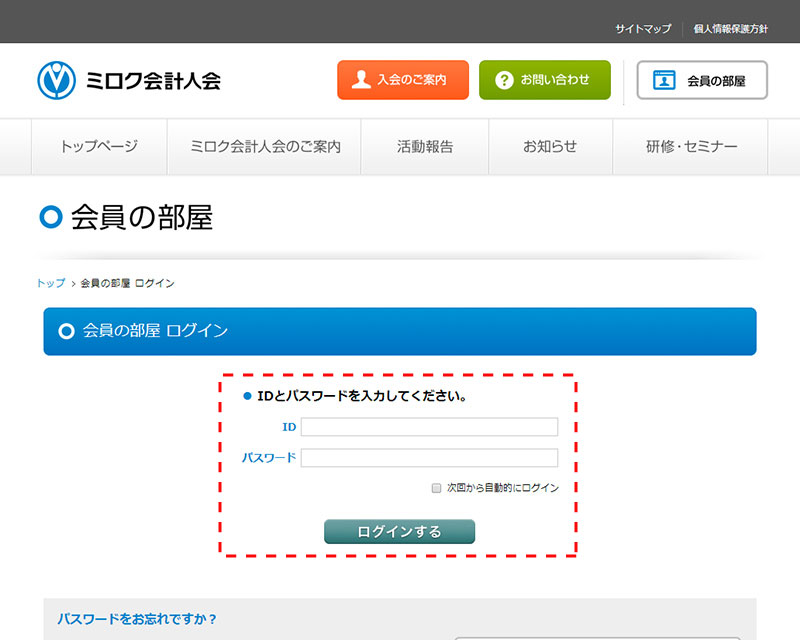Click the person icon on 入会のご案内 button
Viewport: 800px width, 640px height.
tap(361, 80)
